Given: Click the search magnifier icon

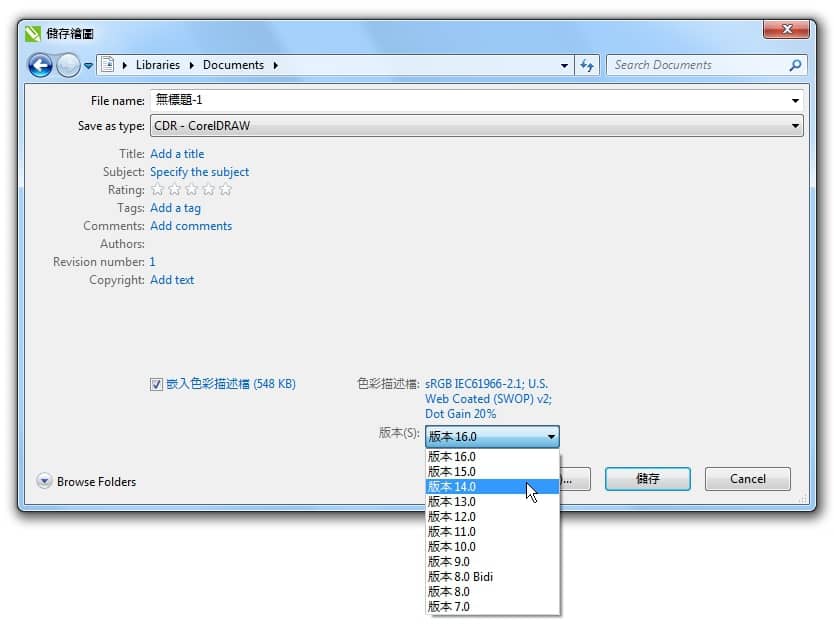Looking at the screenshot, I should [x=795, y=65].
